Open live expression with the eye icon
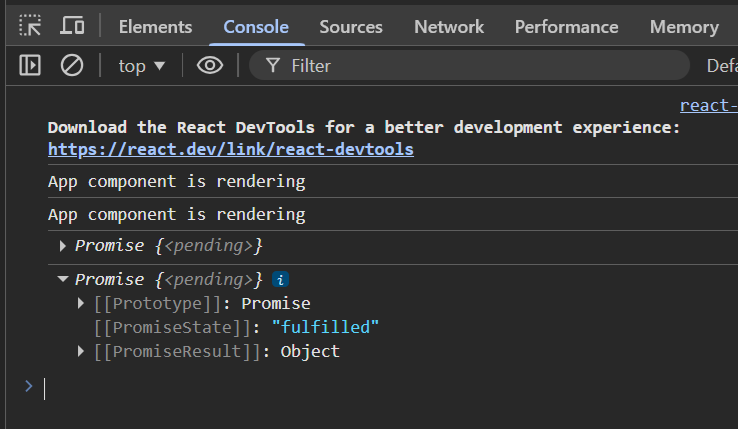 click(x=209, y=66)
